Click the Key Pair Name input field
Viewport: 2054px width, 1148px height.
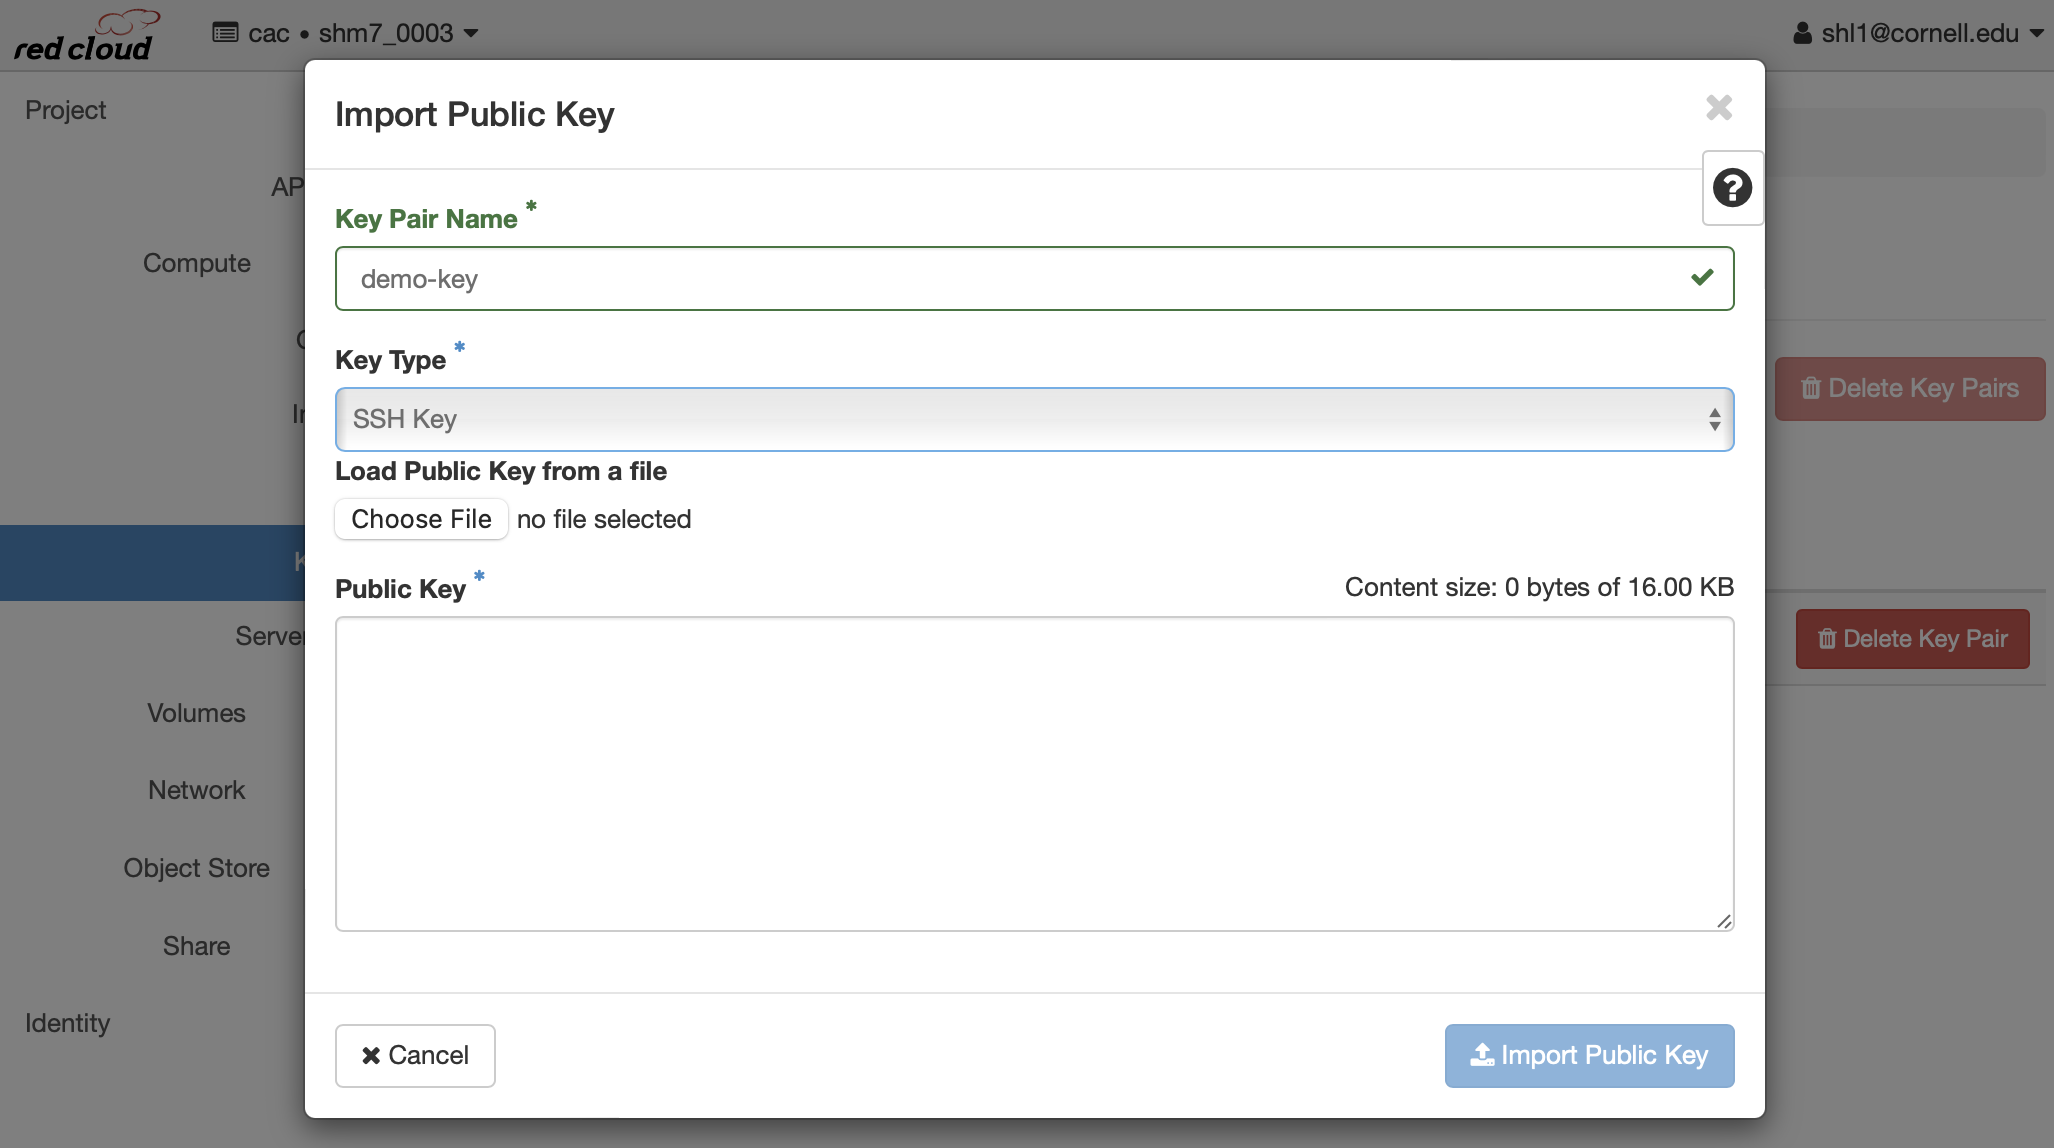pos(1035,278)
